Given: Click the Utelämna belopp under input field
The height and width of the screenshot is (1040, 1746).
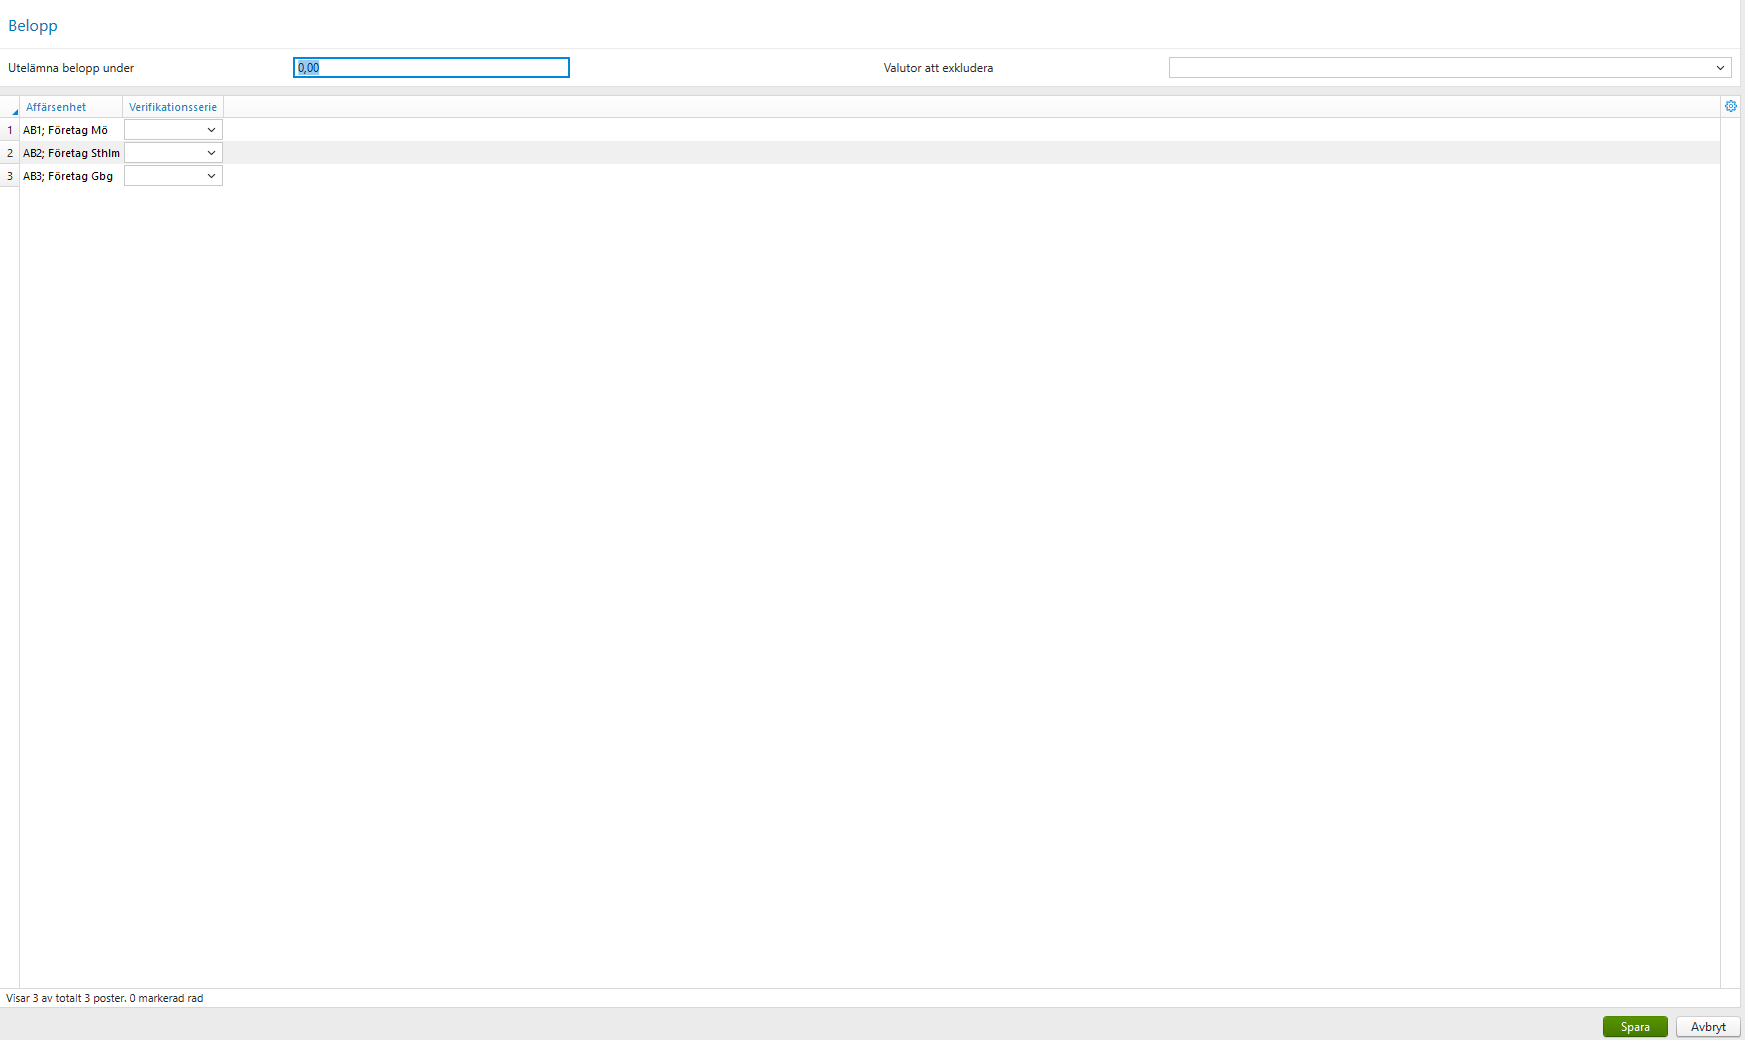Looking at the screenshot, I should [430, 67].
